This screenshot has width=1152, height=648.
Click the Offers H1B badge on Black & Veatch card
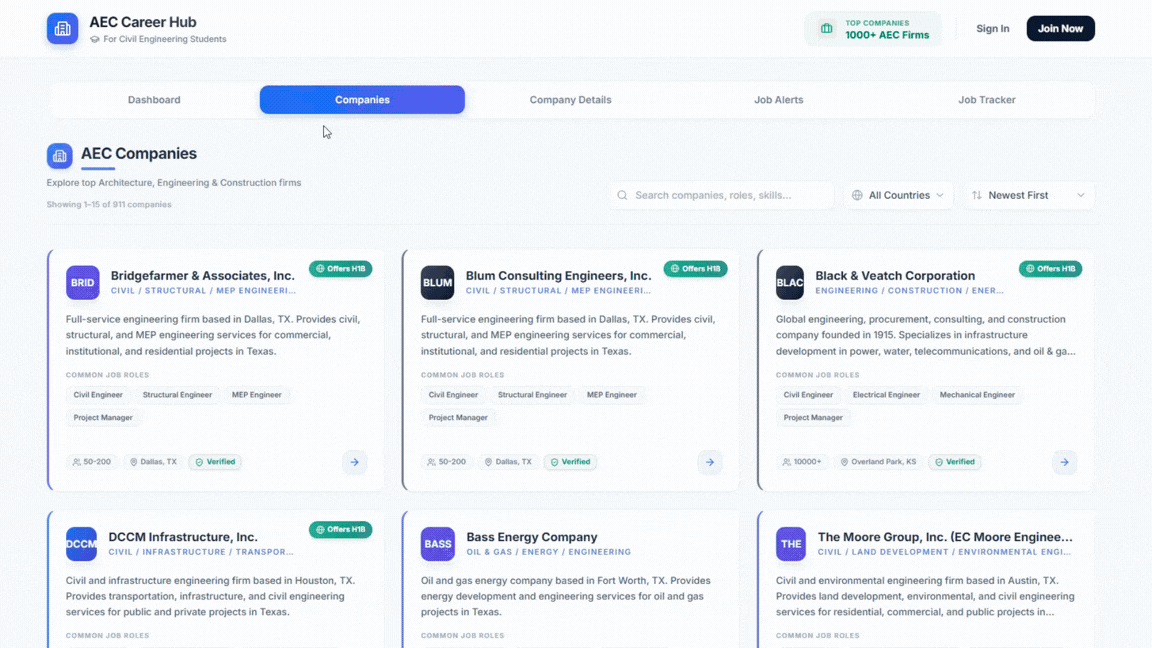pos(1050,269)
